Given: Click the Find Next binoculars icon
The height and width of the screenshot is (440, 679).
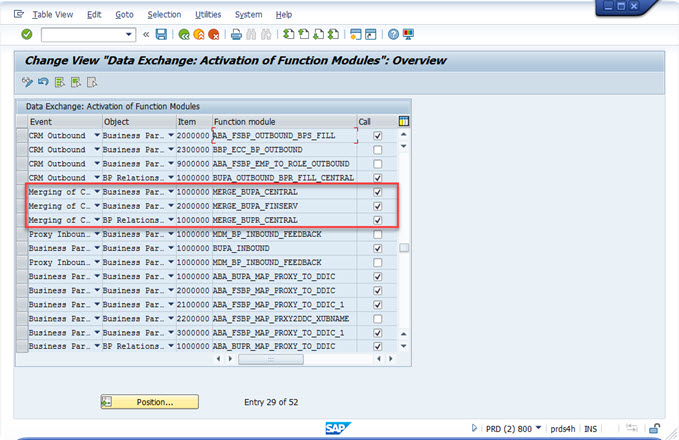Looking at the screenshot, I should click(x=266, y=34).
